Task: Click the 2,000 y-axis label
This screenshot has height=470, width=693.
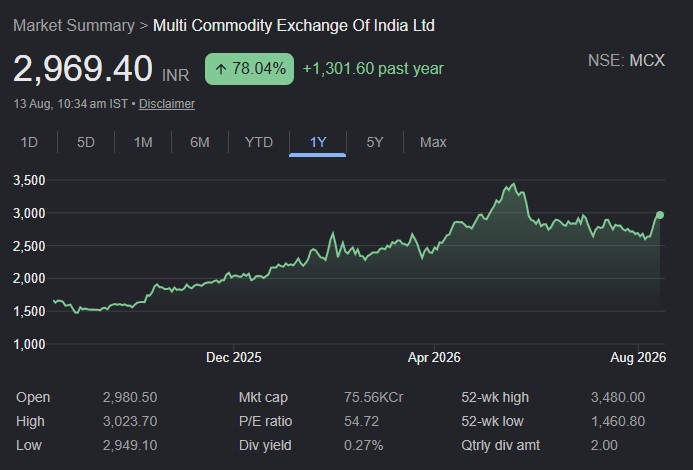Action: tap(29, 279)
